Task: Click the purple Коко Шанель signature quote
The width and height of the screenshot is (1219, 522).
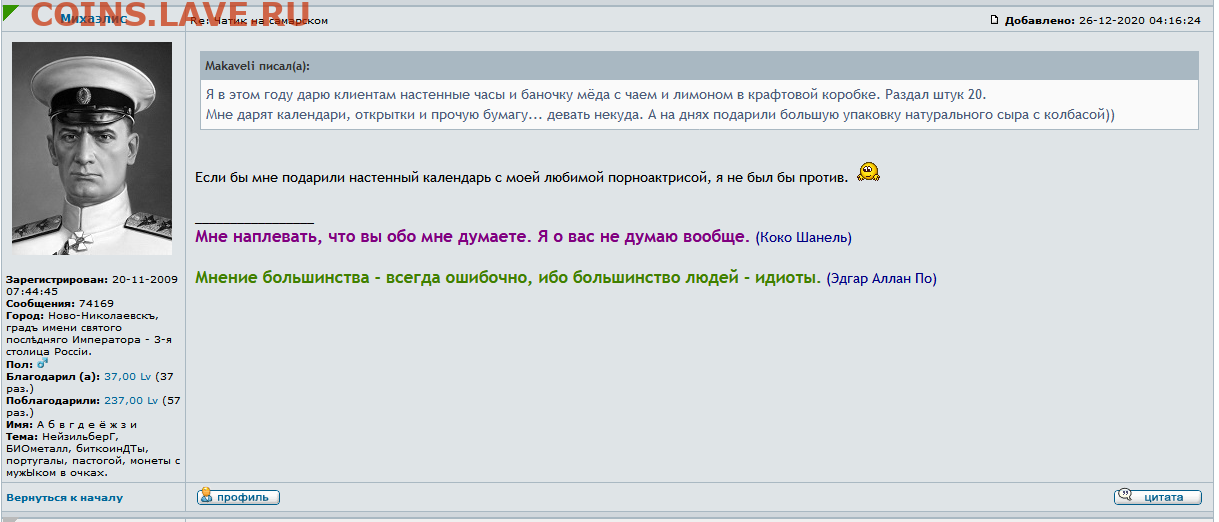Action: point(472,237)
